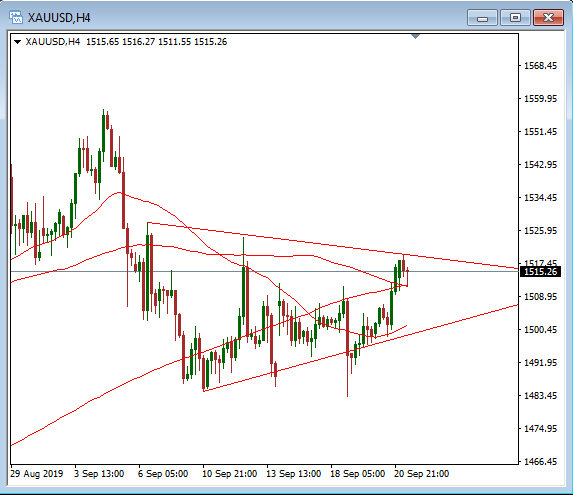Click the 1500.45 price axis label
Screen dimensions: 573x495
(x=540, y=330)
